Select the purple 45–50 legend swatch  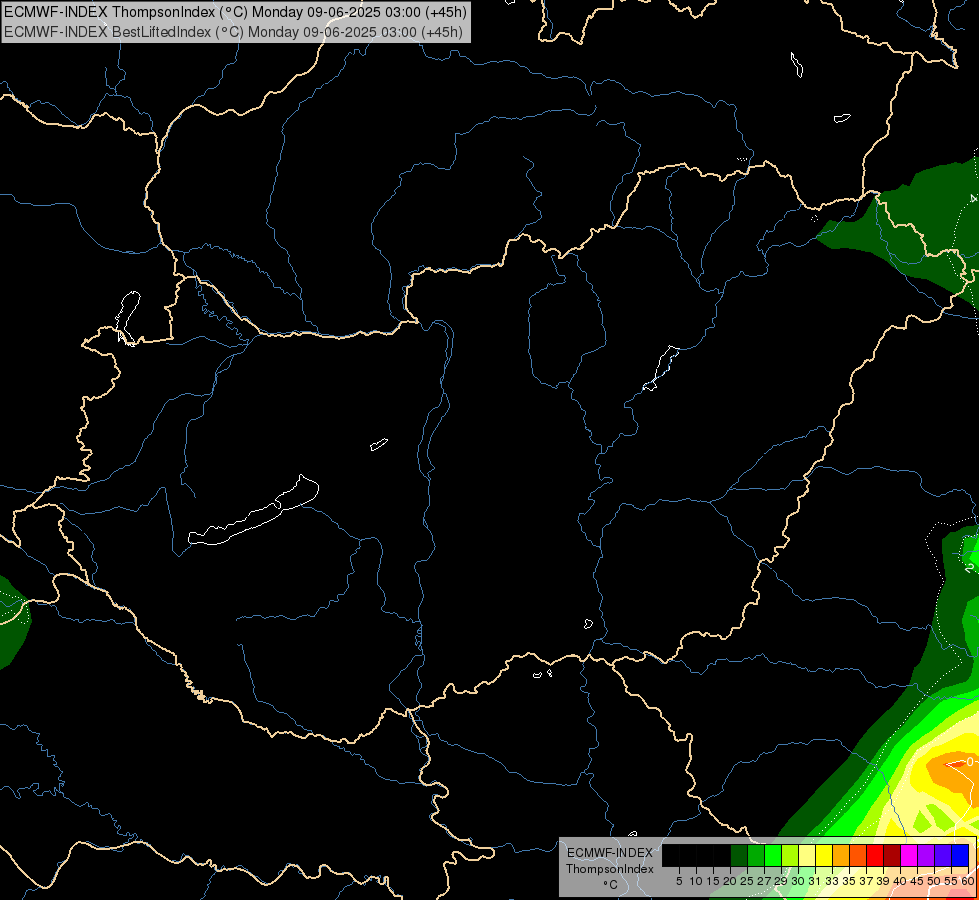(x=926, y=856)
